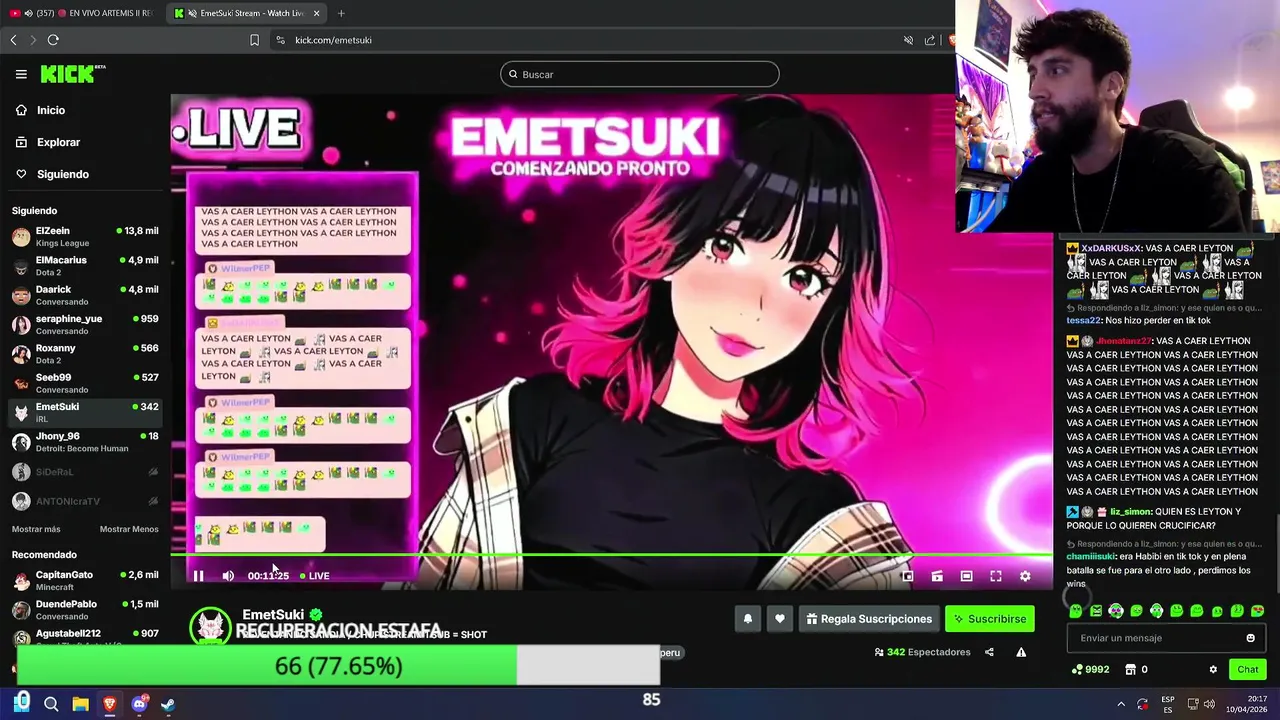
Task: Open the Kick hamburger sidebar menu
Action: coord(21,74)
